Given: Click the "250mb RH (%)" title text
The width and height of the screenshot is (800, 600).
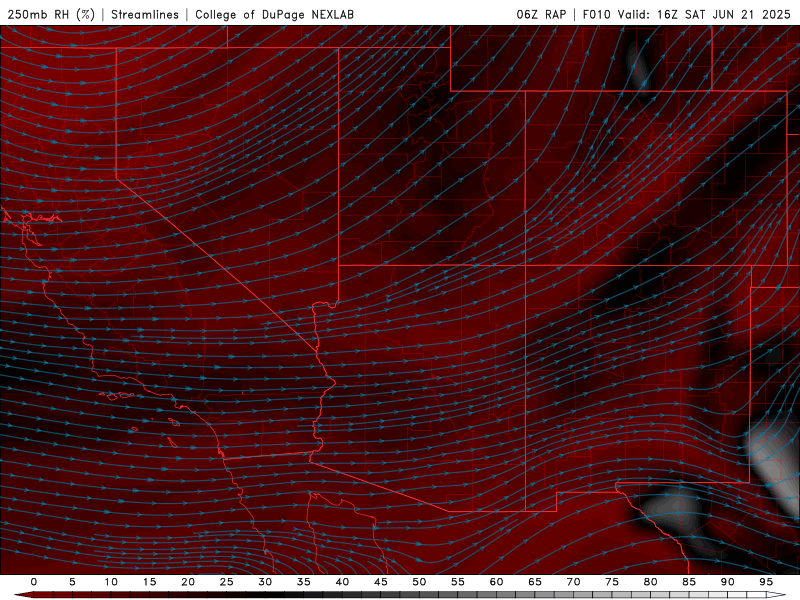Looking at the screenshot, I should (x=51, y=14).
